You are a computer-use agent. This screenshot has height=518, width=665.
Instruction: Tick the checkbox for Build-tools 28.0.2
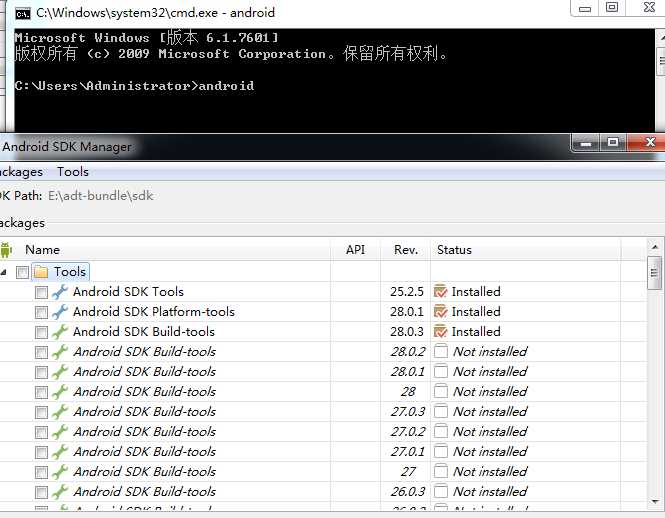pyautogui.click(x=41, y=352)
